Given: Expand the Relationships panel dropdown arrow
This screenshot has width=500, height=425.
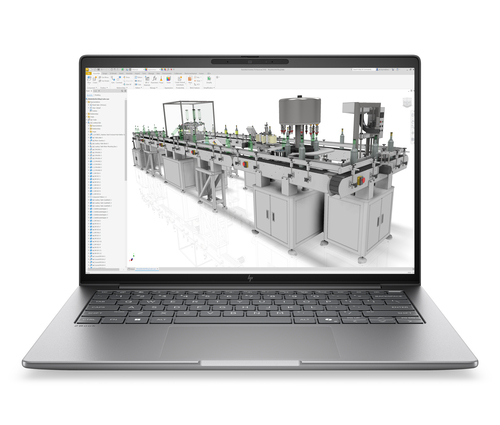Looking at the screenshot, I should (126, 87).
